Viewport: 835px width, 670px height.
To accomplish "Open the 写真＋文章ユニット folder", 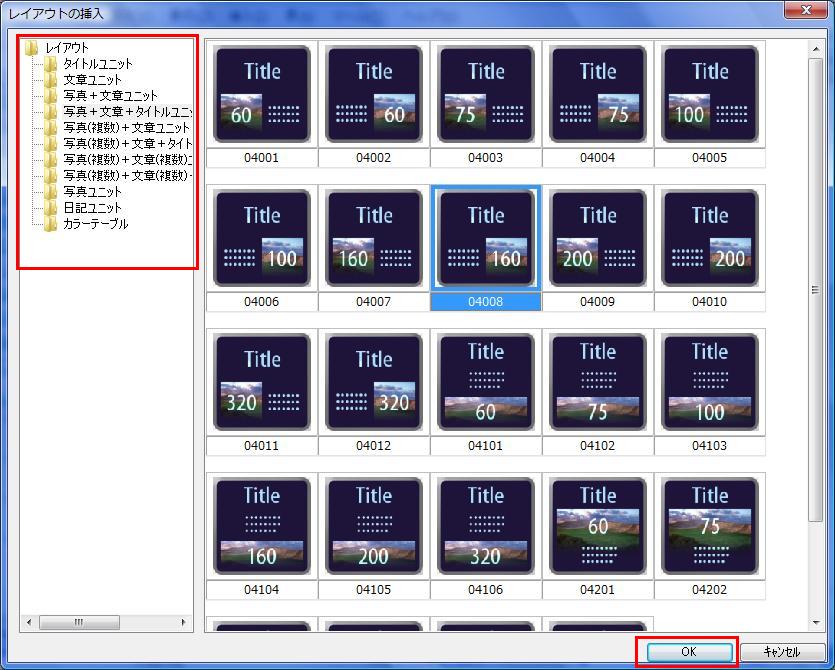I will [110, 95].
